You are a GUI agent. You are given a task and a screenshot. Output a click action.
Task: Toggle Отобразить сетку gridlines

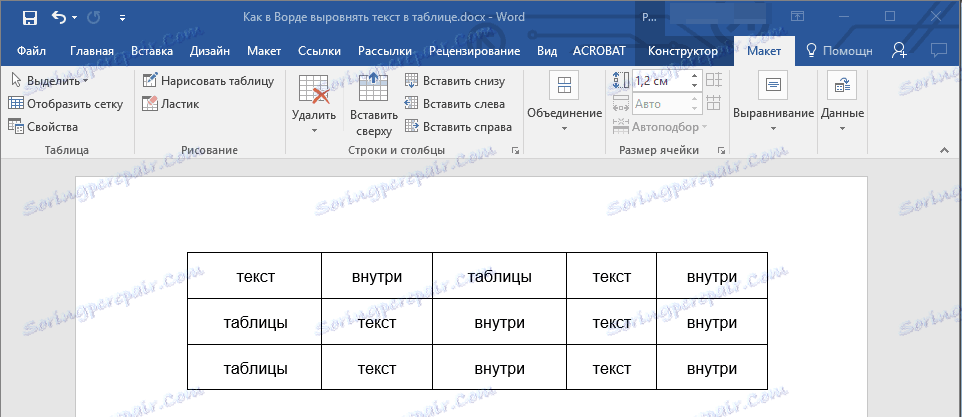coord(66,104)
